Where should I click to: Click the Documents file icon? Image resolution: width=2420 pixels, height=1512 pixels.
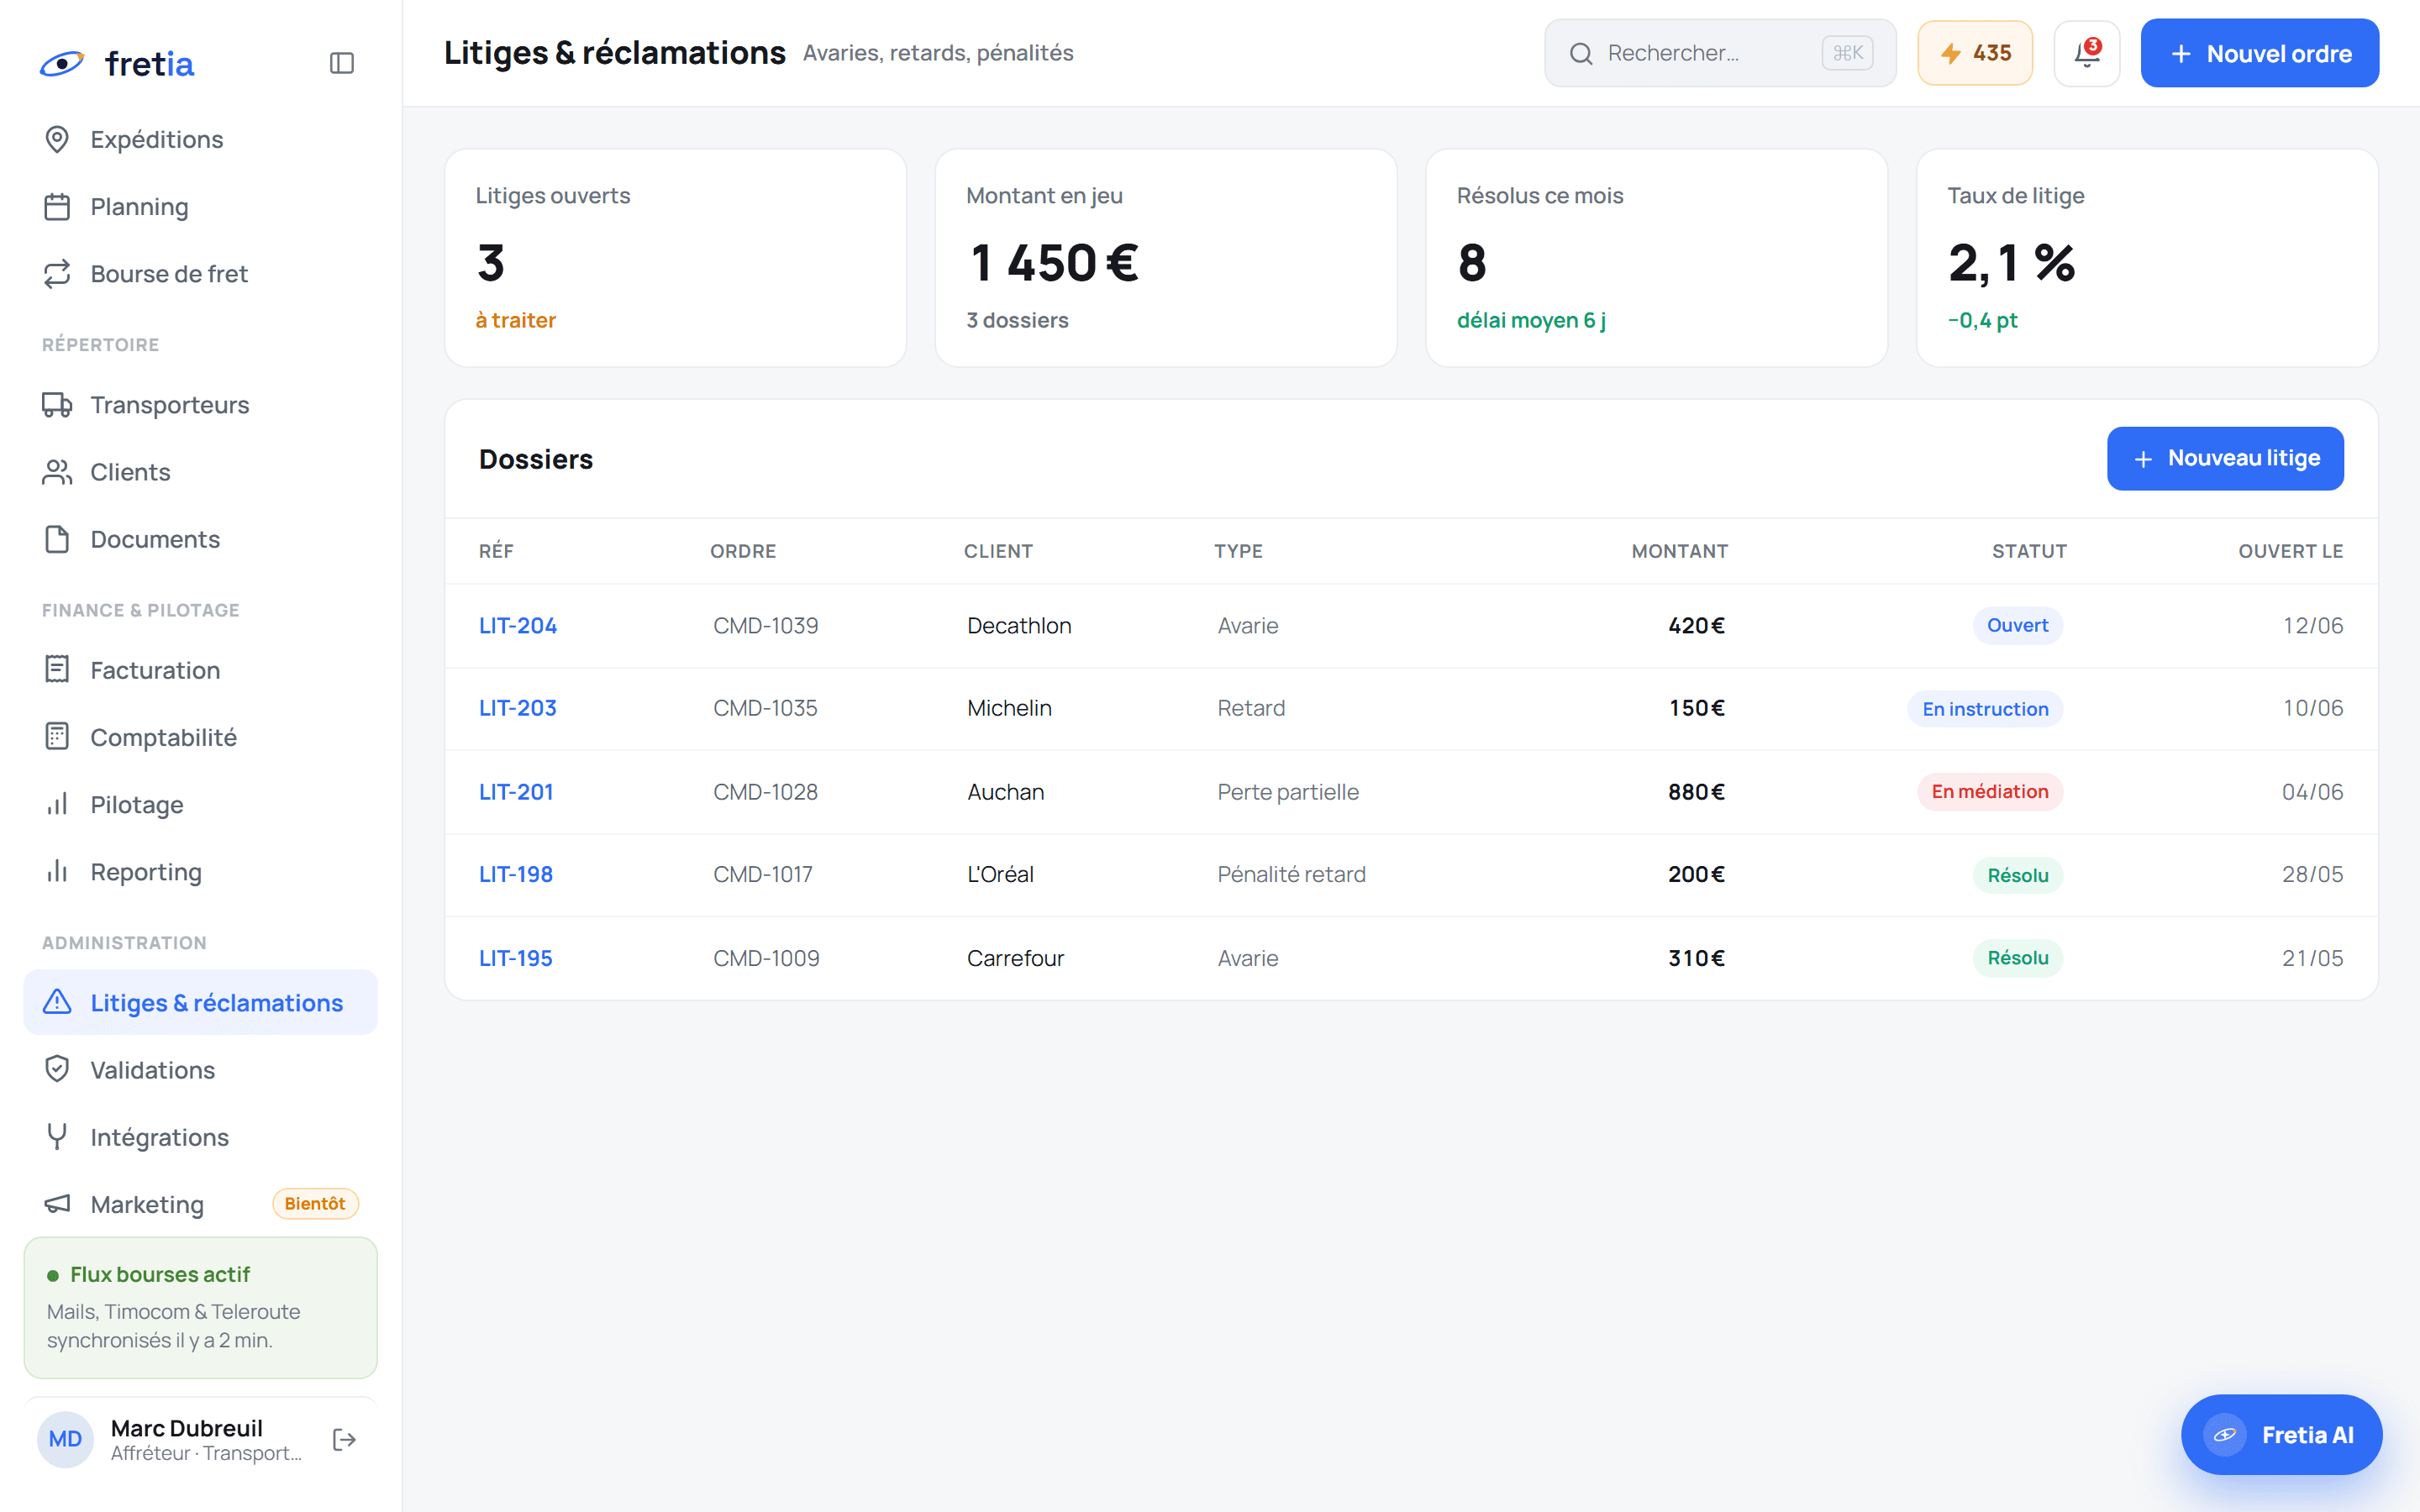click(57, 539)
